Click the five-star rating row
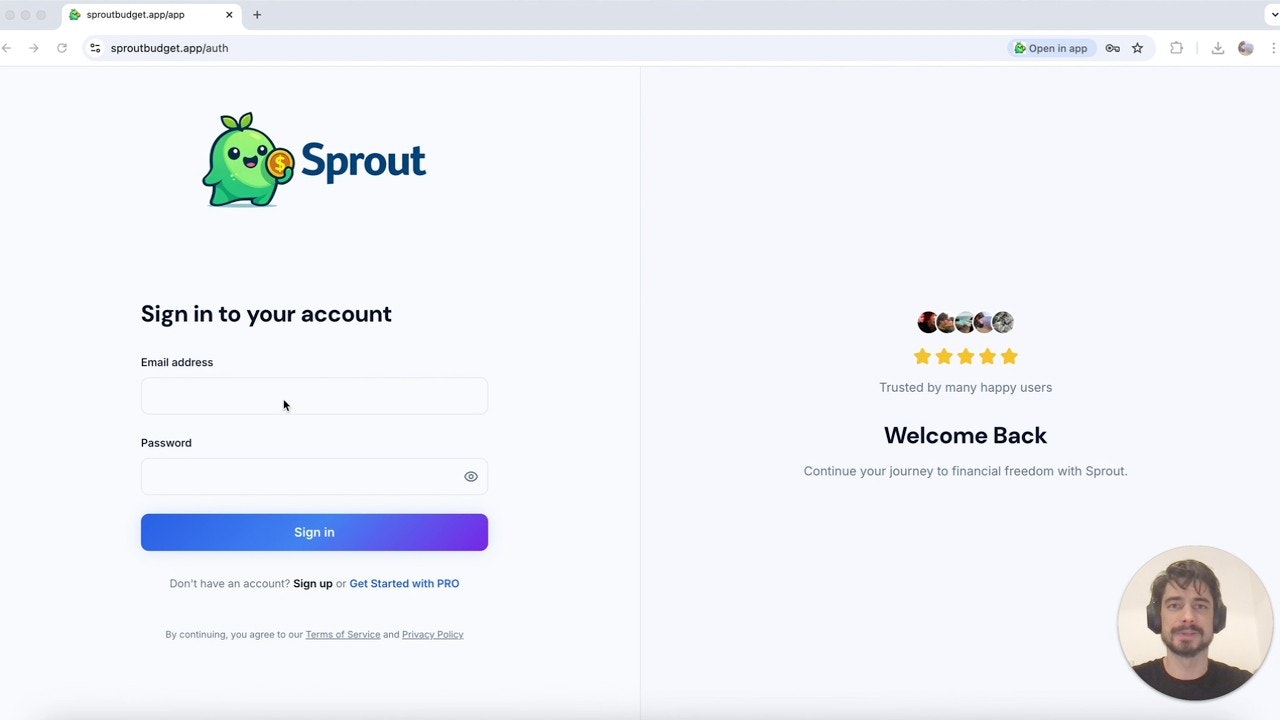 (x=964, y=355)
